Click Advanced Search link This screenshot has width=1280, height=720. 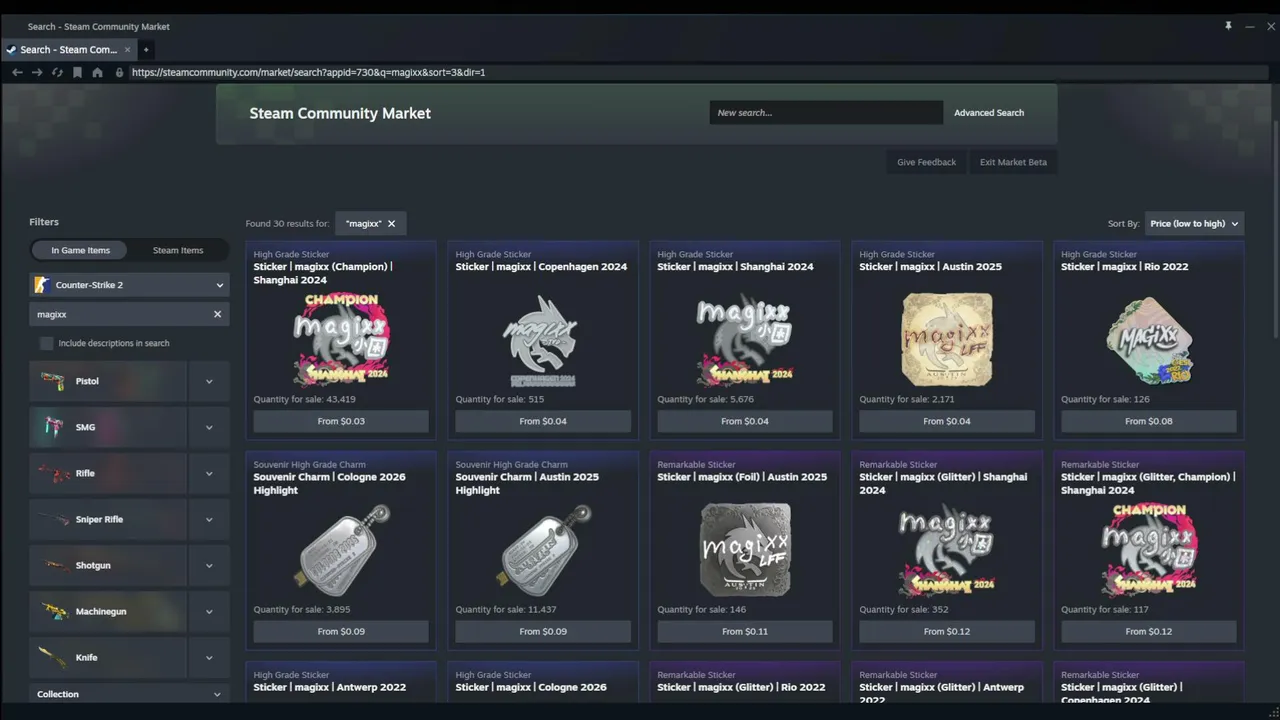click(989, 113)
